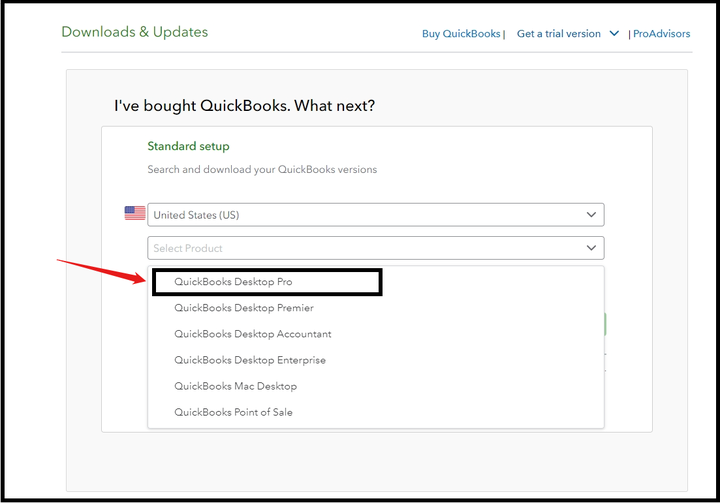Click the "I've bought QuickBooks" heading
This screenshot has width=720, height=503.
pyautogui.click(x=245, y=106)
